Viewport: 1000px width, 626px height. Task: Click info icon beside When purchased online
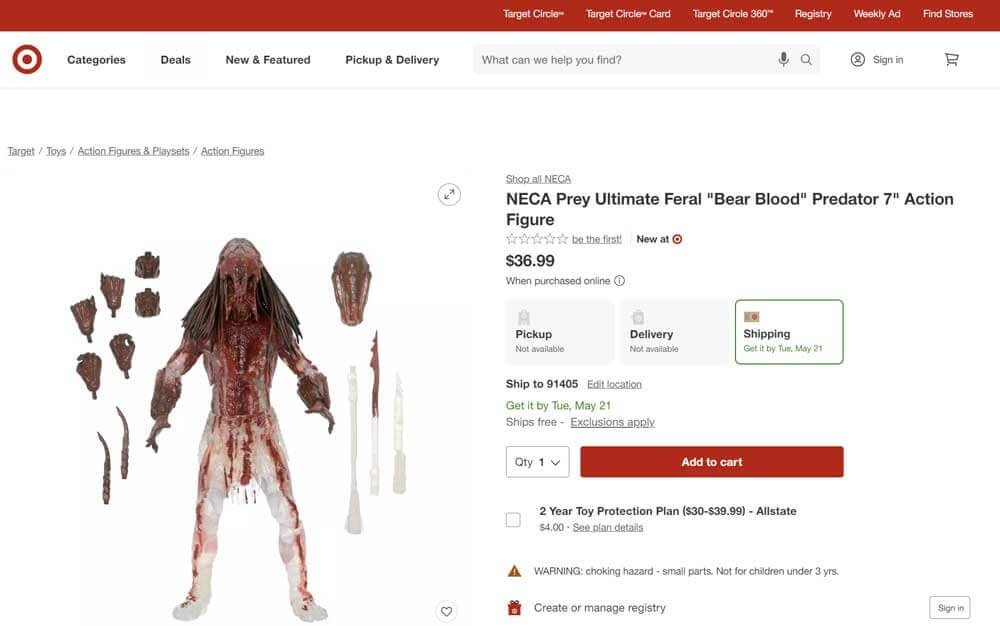point(620,281)
